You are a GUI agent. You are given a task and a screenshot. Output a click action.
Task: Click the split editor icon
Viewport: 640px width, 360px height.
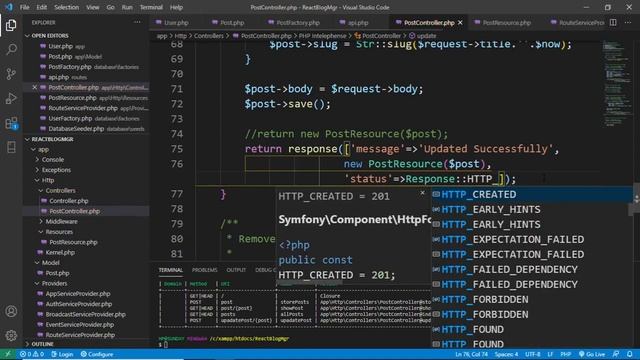tap(613, 22)
